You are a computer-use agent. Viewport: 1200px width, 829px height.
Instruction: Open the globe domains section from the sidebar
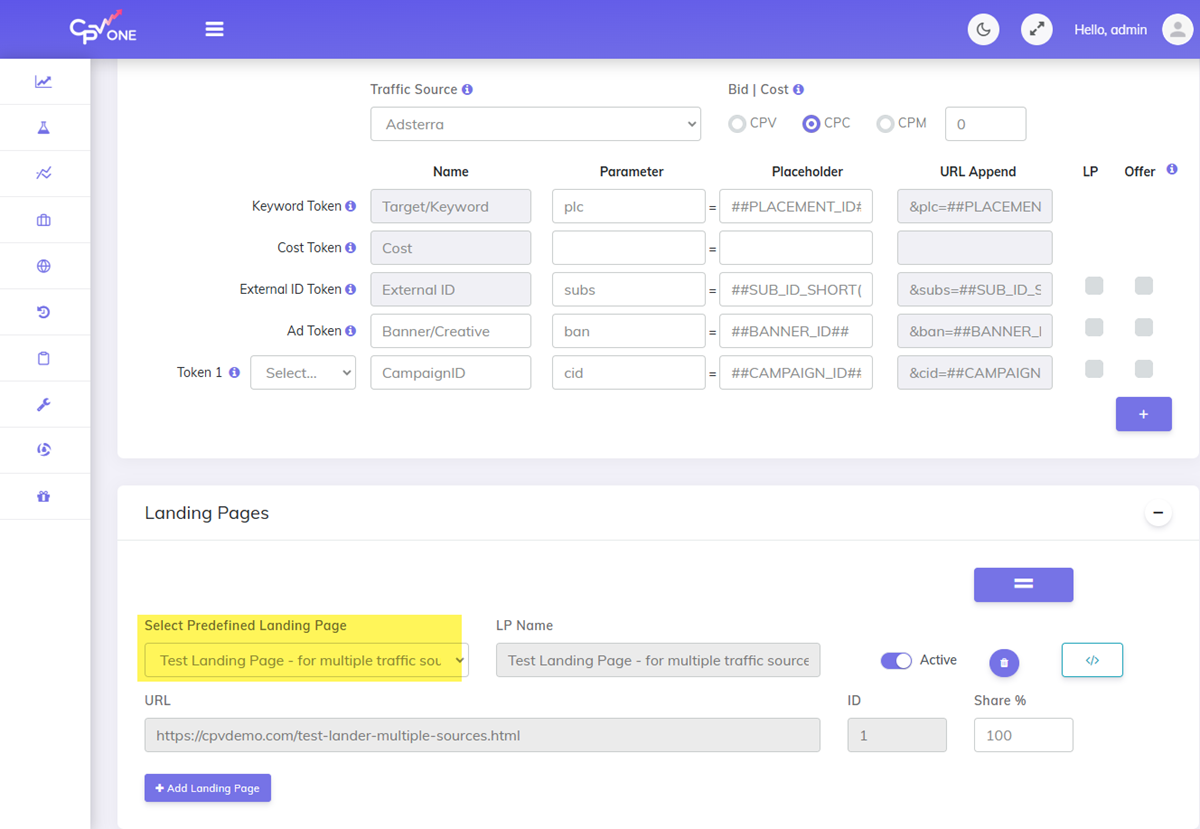point(45,265)
